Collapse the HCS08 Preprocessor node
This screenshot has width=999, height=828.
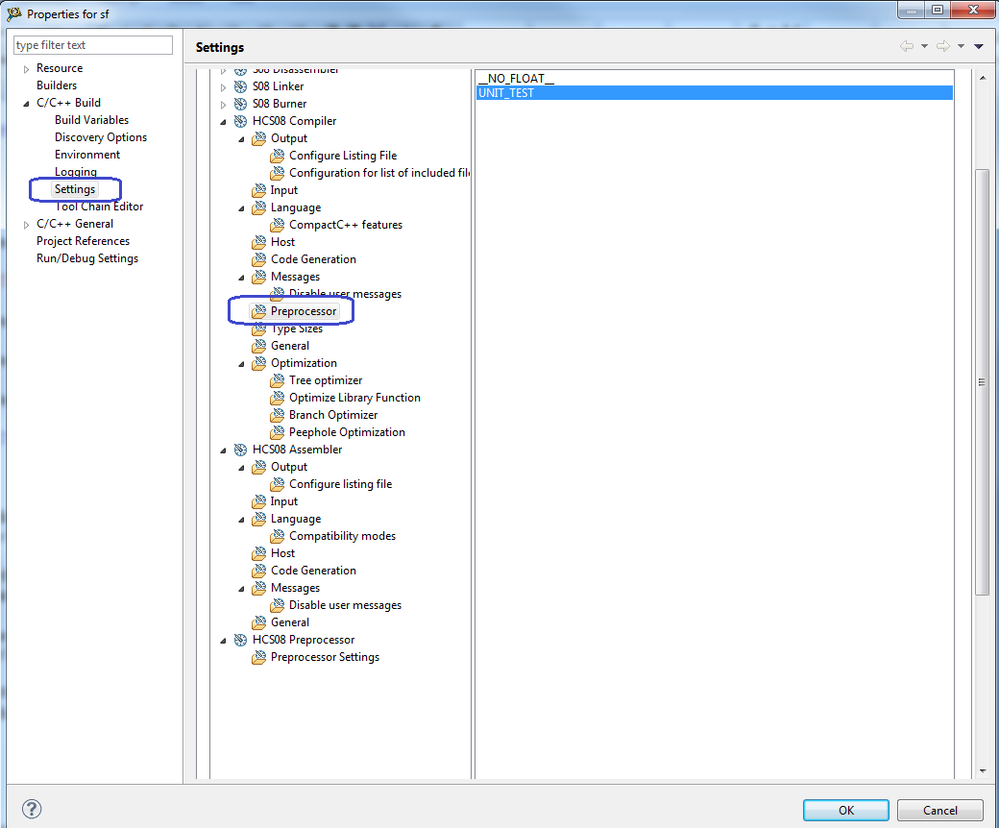click(223, 641)
